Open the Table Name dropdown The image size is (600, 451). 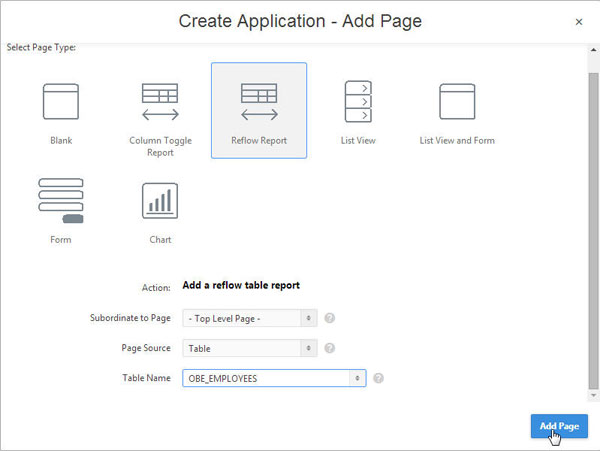[x=274, y=378]
